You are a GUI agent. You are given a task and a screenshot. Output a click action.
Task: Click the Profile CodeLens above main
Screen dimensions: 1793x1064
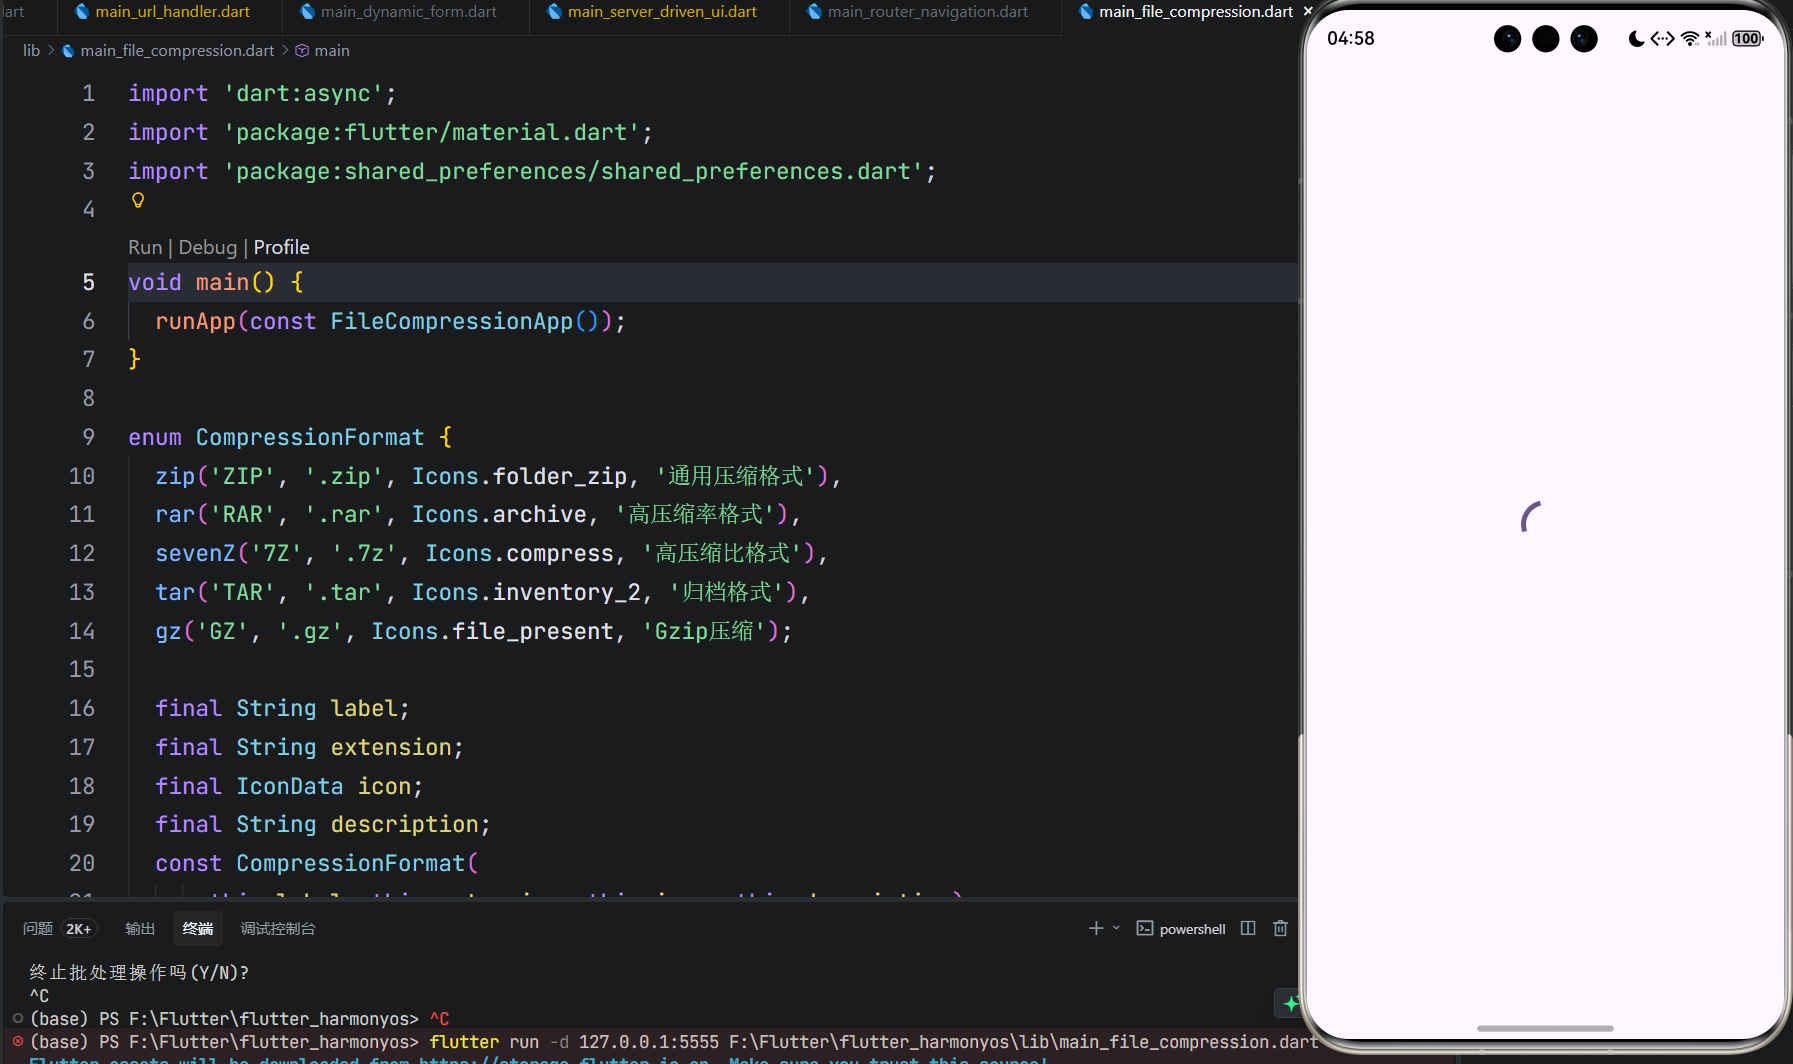(x=281, y=247)
